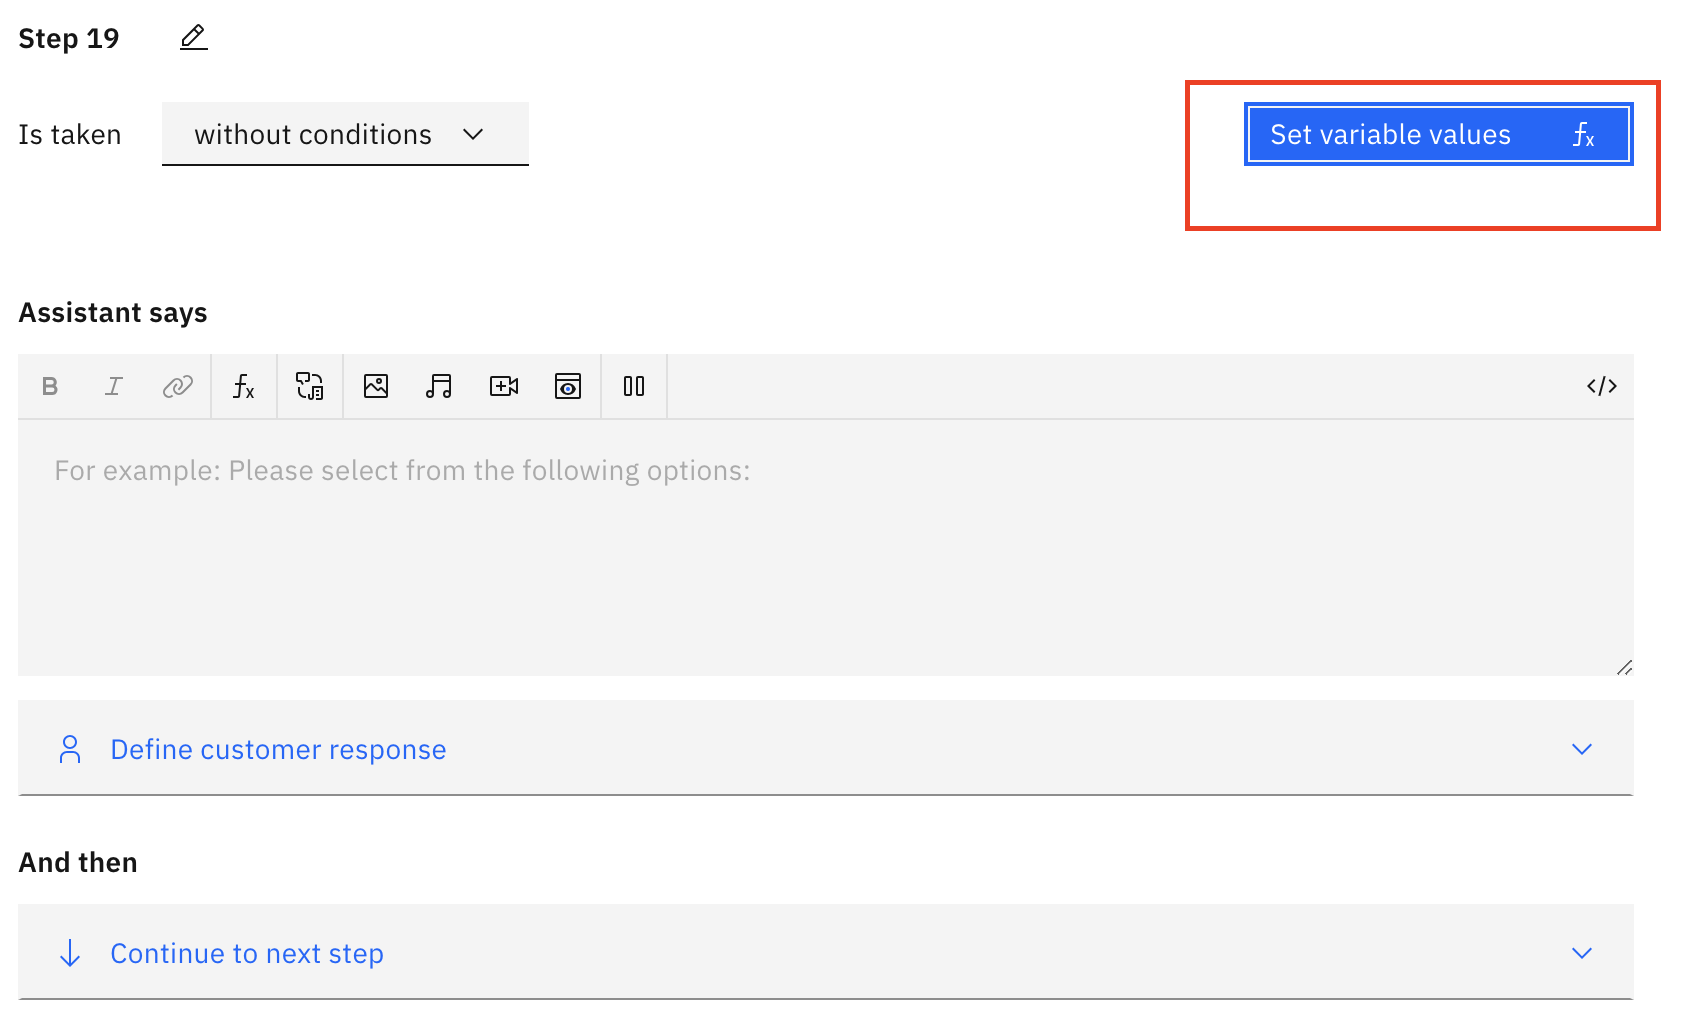Click the text area resize handle
Image resolution: width=1688 pixels, height=1036 pixels.
(1624, 667)
